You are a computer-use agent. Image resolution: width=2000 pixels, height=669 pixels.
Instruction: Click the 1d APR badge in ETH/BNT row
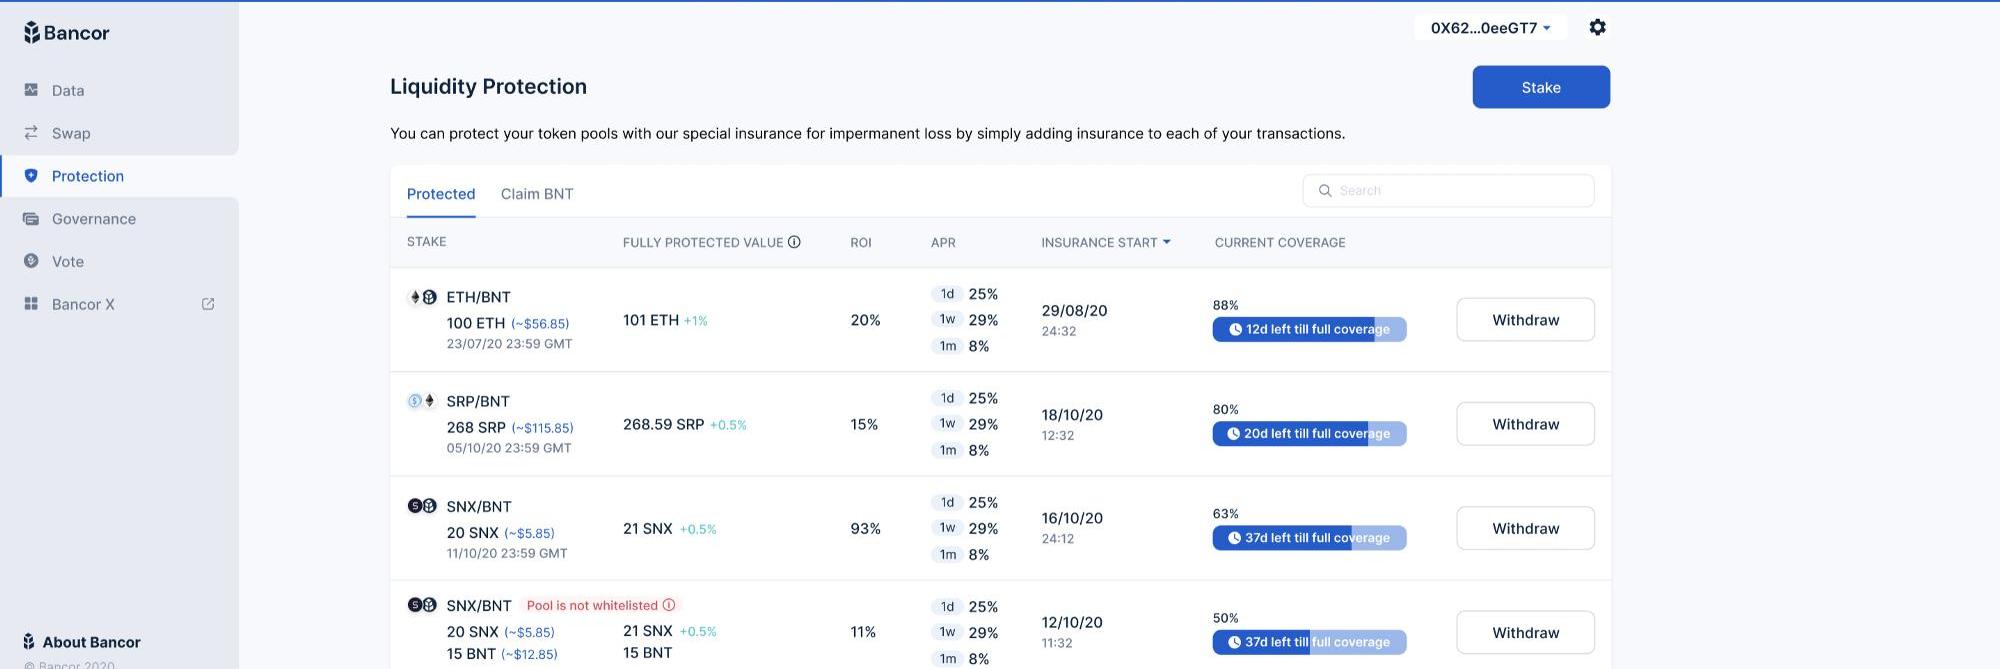[x=947, y=294]
